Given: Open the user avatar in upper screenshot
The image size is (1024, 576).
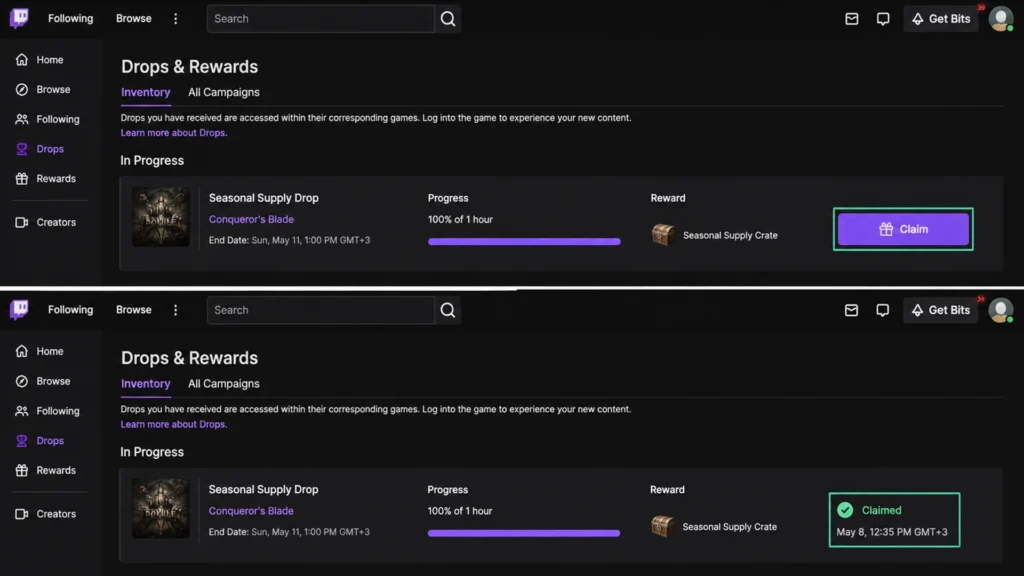Looking at the screenshot, I should 1000,18.
